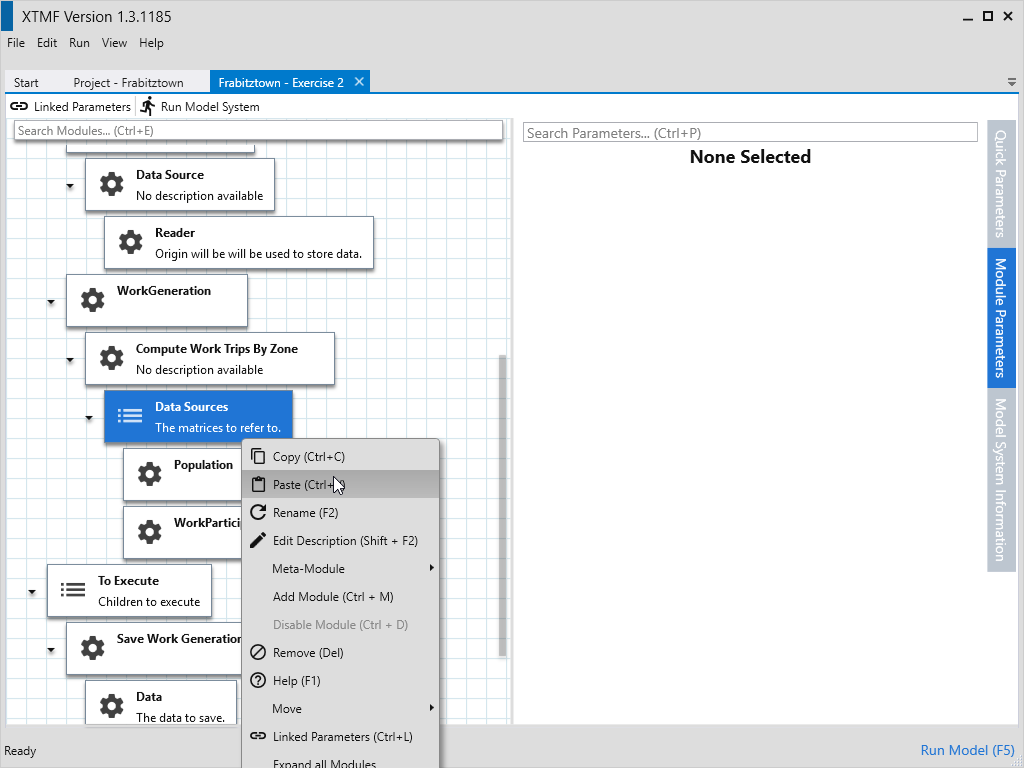Open the Quick Parameters side tab

point(1001,182)
